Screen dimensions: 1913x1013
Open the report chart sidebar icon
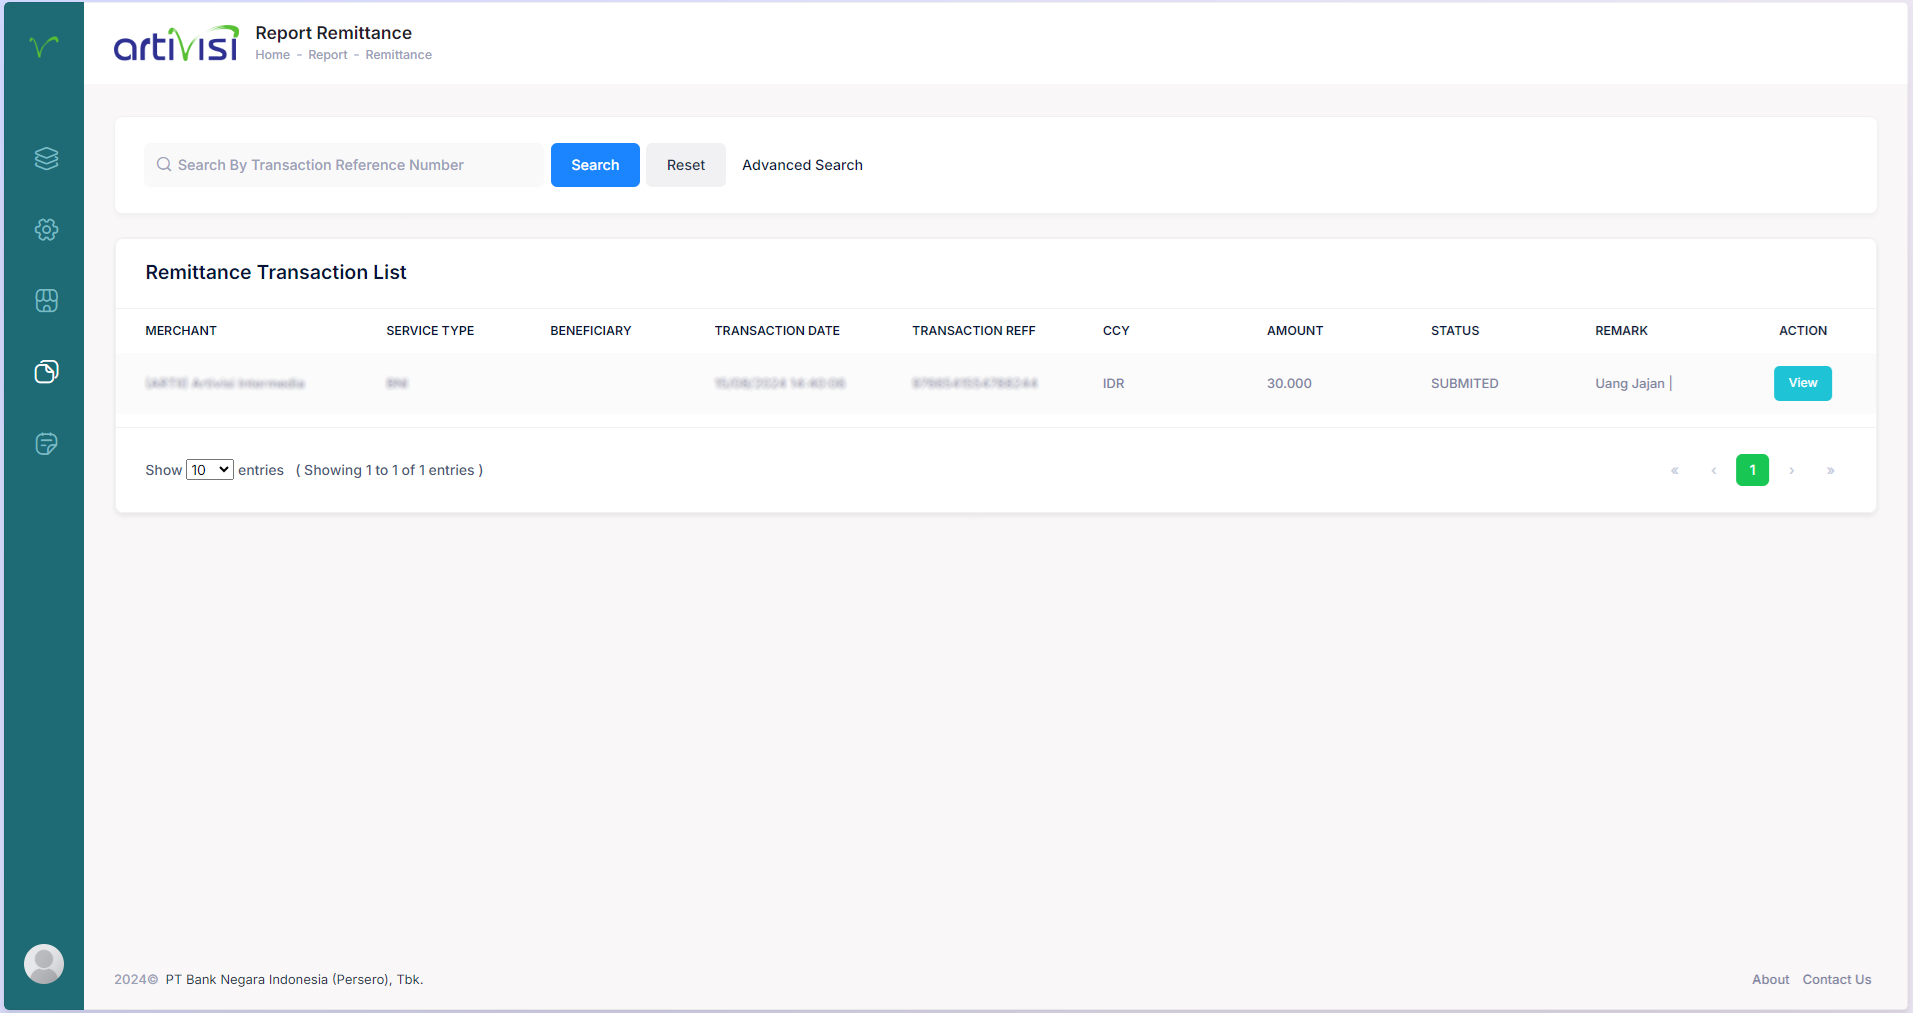click(x=46, y=372)
